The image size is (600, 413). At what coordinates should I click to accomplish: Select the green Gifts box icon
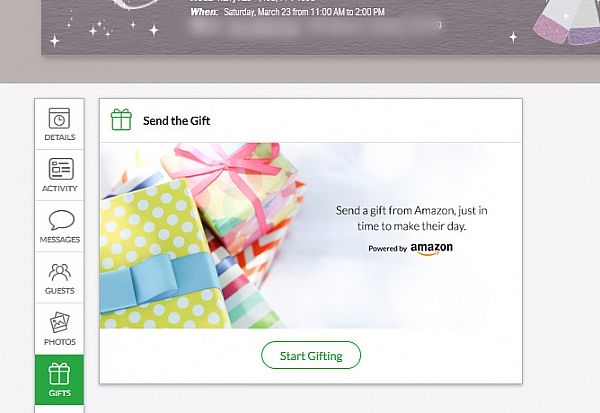pos(59,374)
